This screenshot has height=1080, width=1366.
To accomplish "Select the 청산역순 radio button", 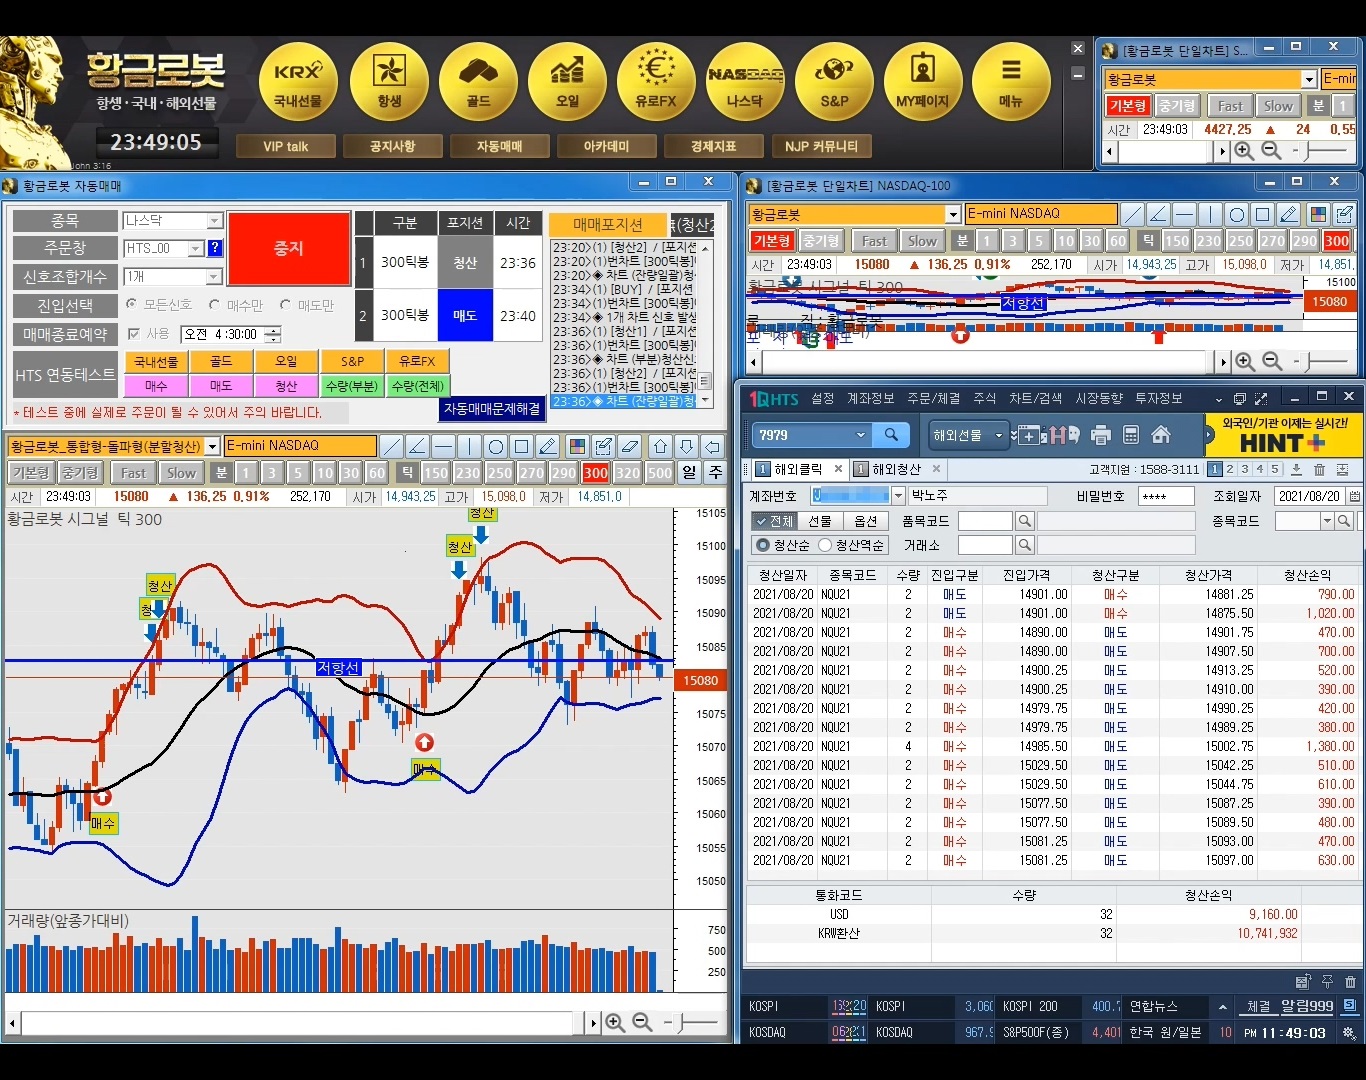I will [x=825, y=545].
